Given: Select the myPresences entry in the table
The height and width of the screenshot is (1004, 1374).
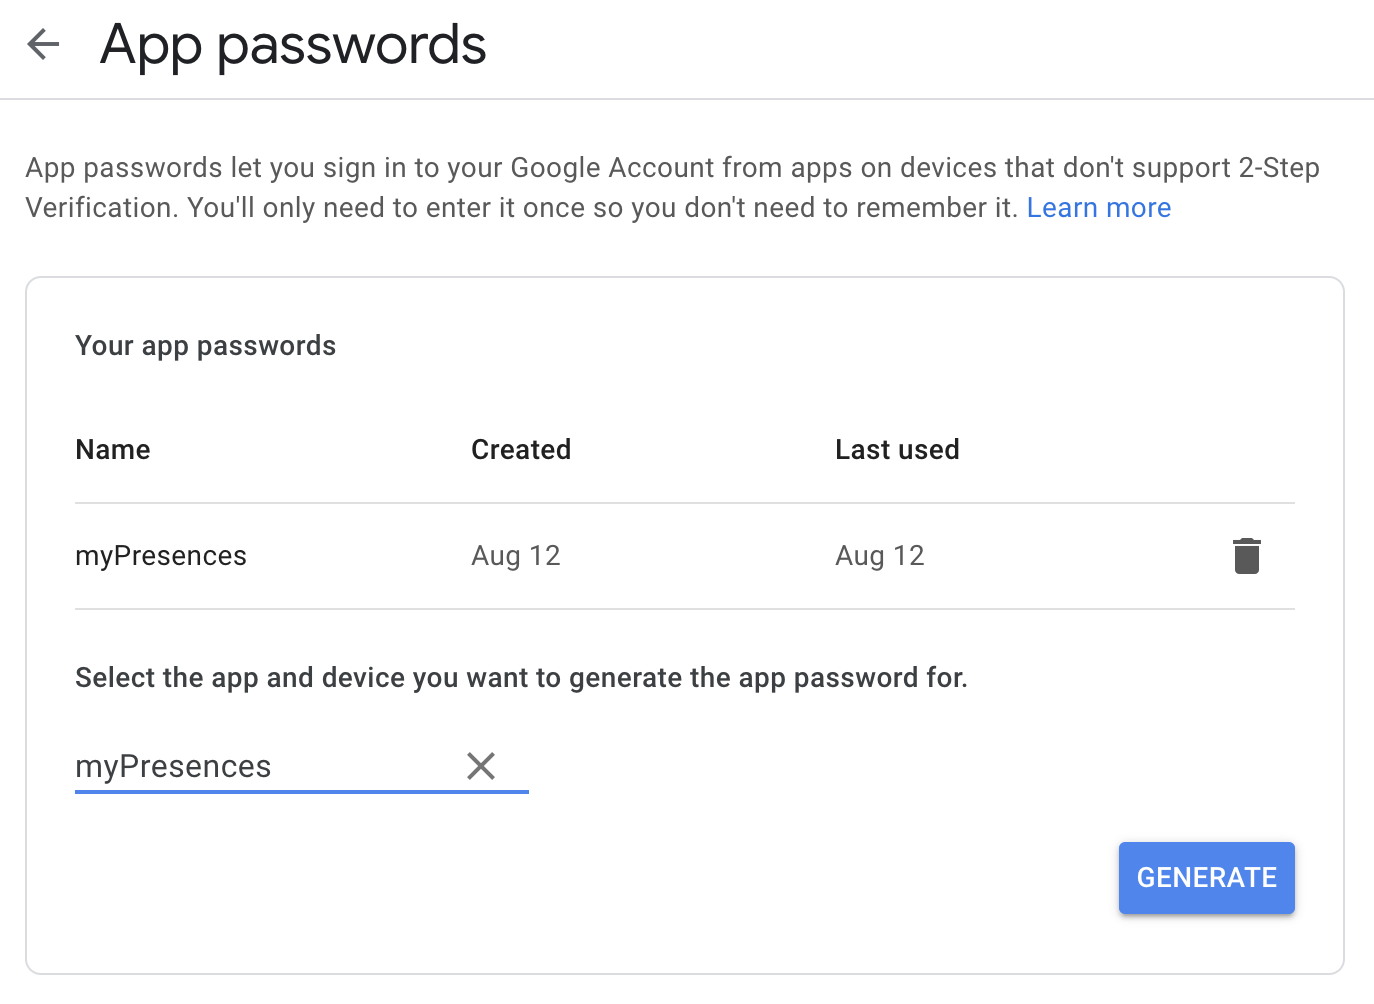Looking at the screenshot, I should point(161,556).
